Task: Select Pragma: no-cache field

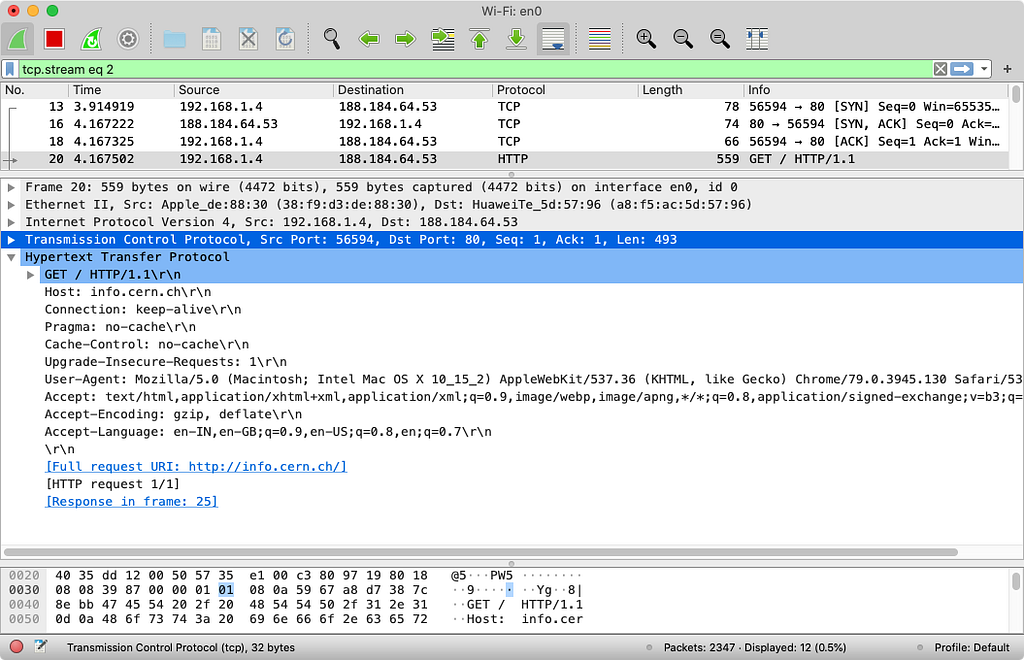Action: (120, 327)
